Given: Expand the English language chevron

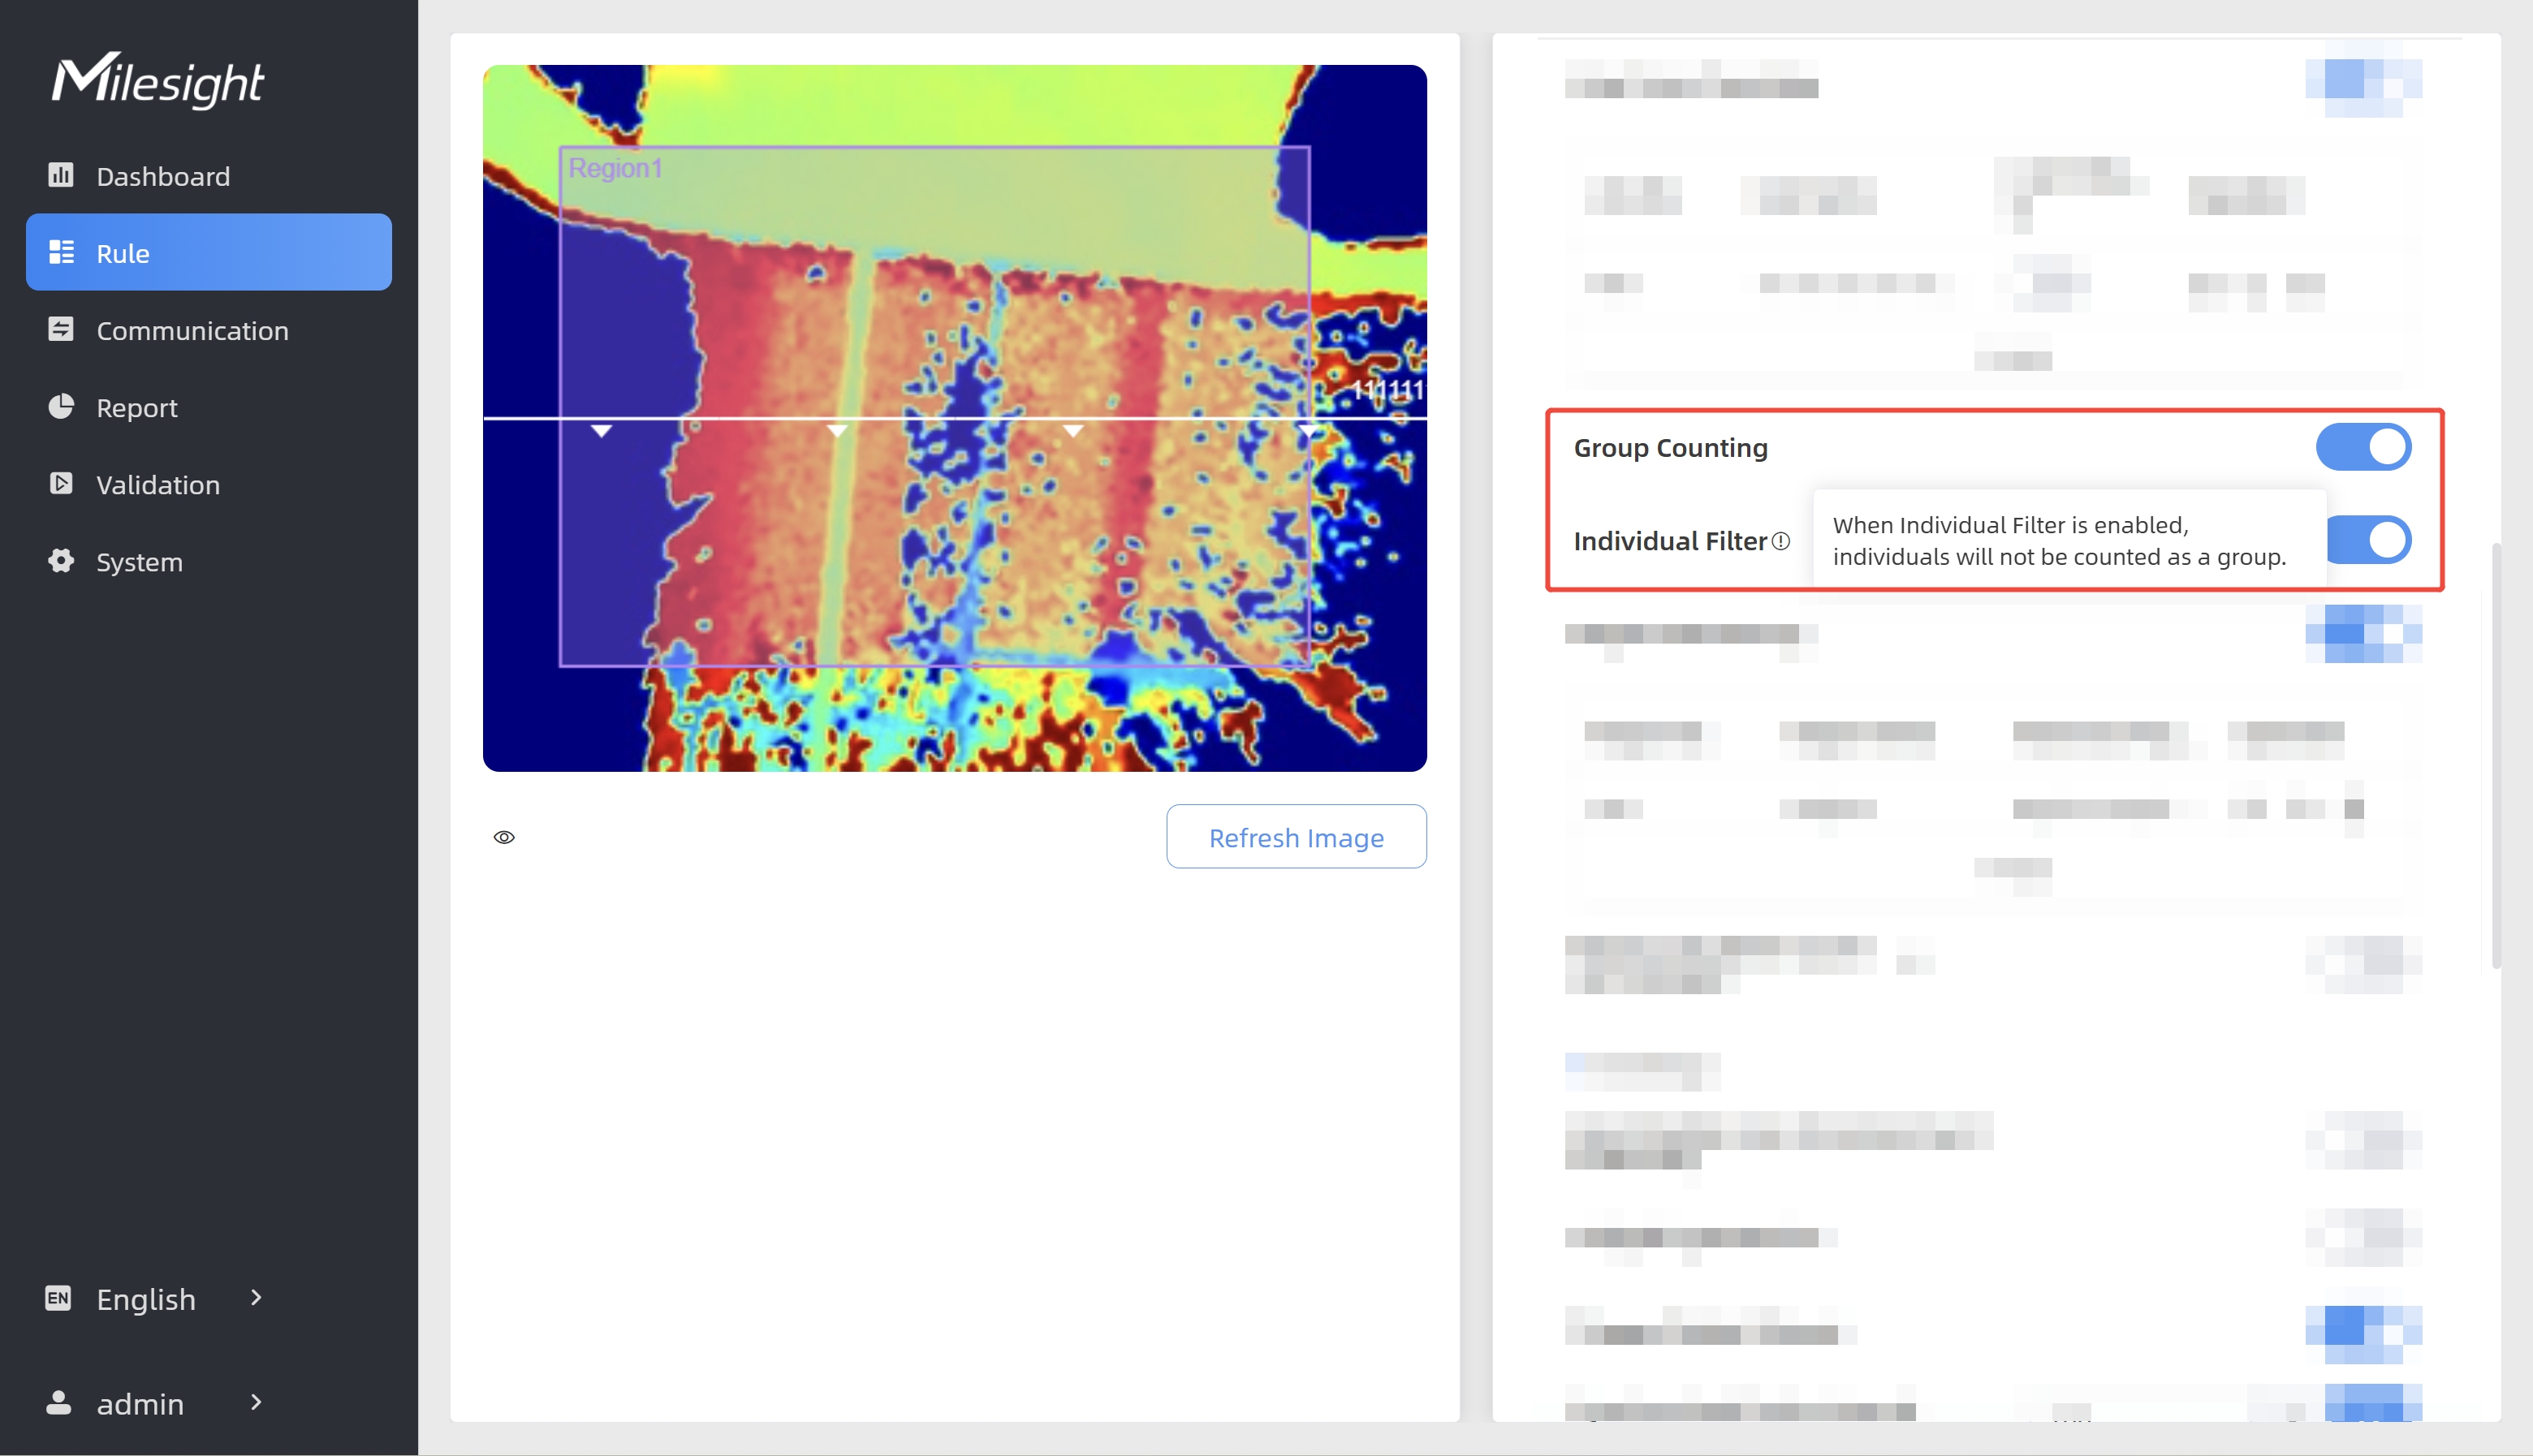Looking at the screenshot, I should coord(256,1297).
